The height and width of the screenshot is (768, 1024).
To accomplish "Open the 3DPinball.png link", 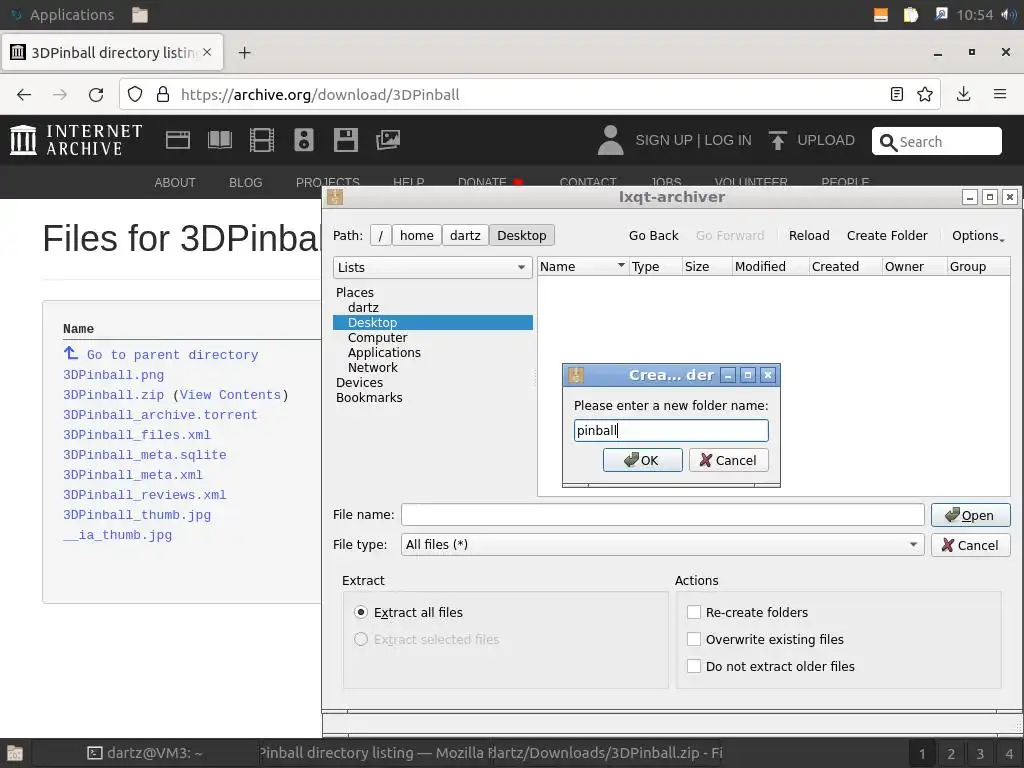I will tap(114, 375).
